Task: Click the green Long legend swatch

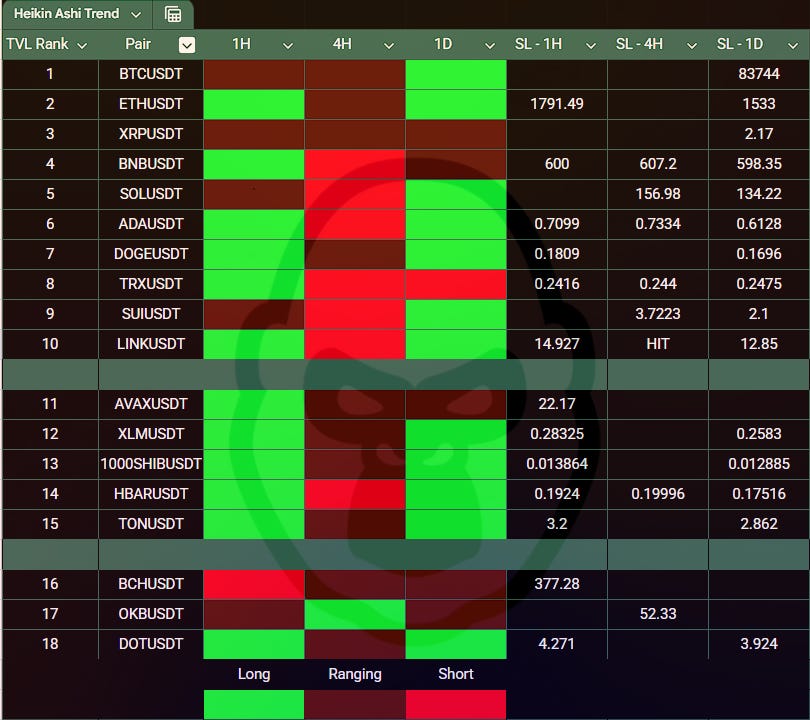Action: [254, 705]
